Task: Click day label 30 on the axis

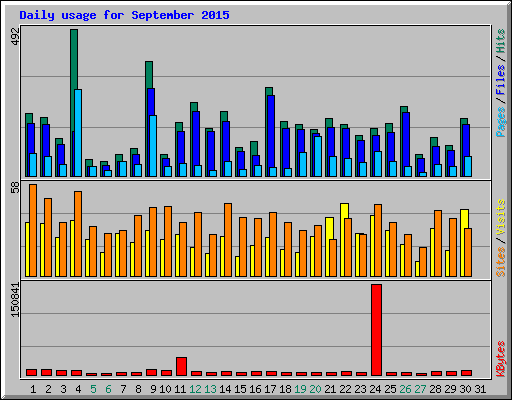Action: [465, 389]
